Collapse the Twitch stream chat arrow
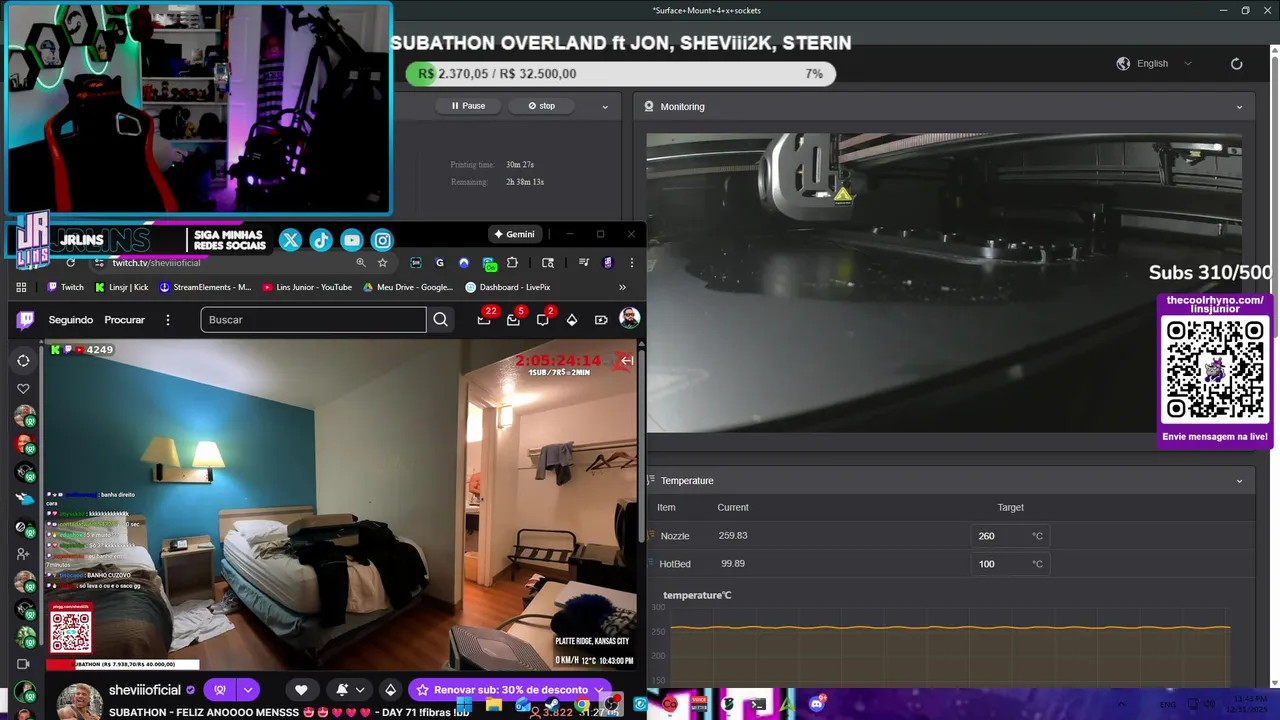 627,361
